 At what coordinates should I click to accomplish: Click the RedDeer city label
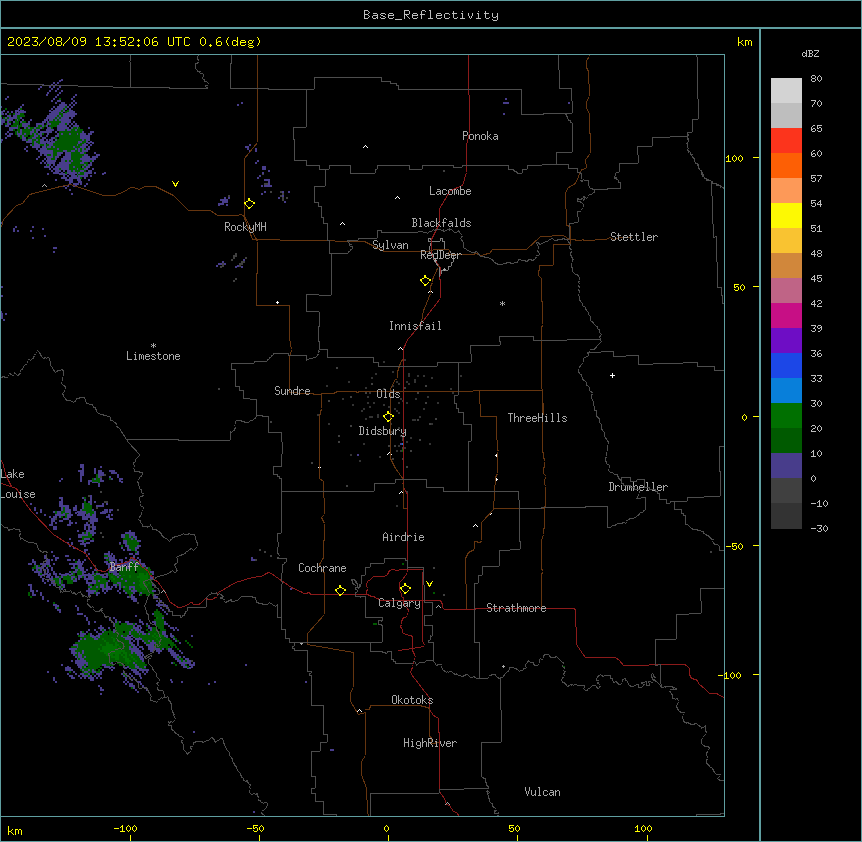coord(440,255)
